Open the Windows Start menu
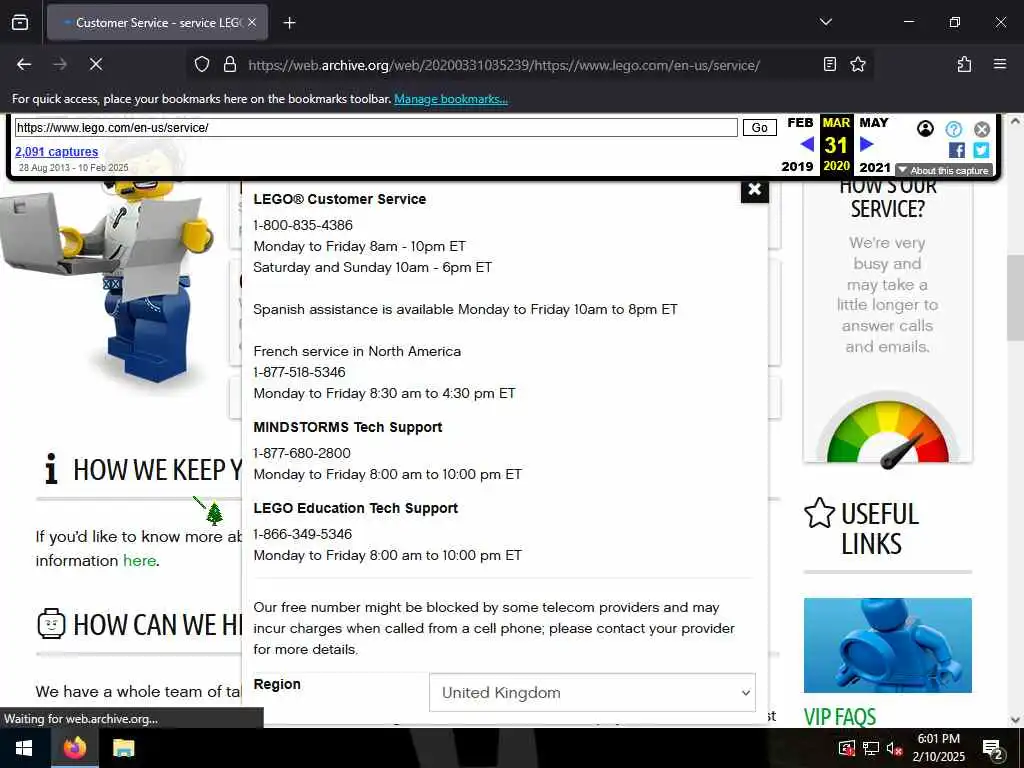The image size is (1024, 768). 25,748
